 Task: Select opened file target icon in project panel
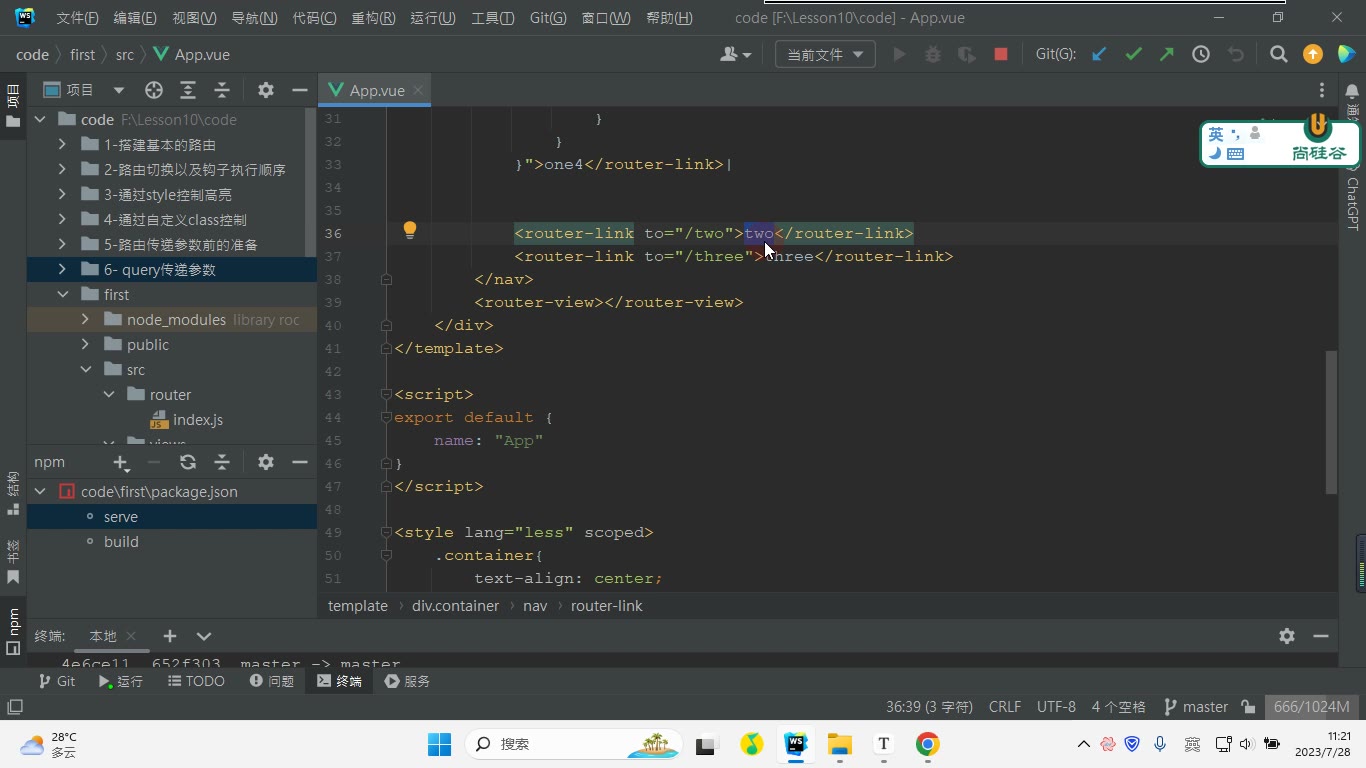point(154,90)
